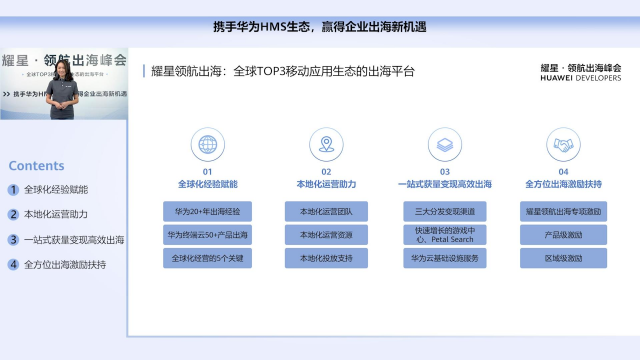Click the numbered circle 4 in Contents

pyautogui.click(x=13, y=264)
